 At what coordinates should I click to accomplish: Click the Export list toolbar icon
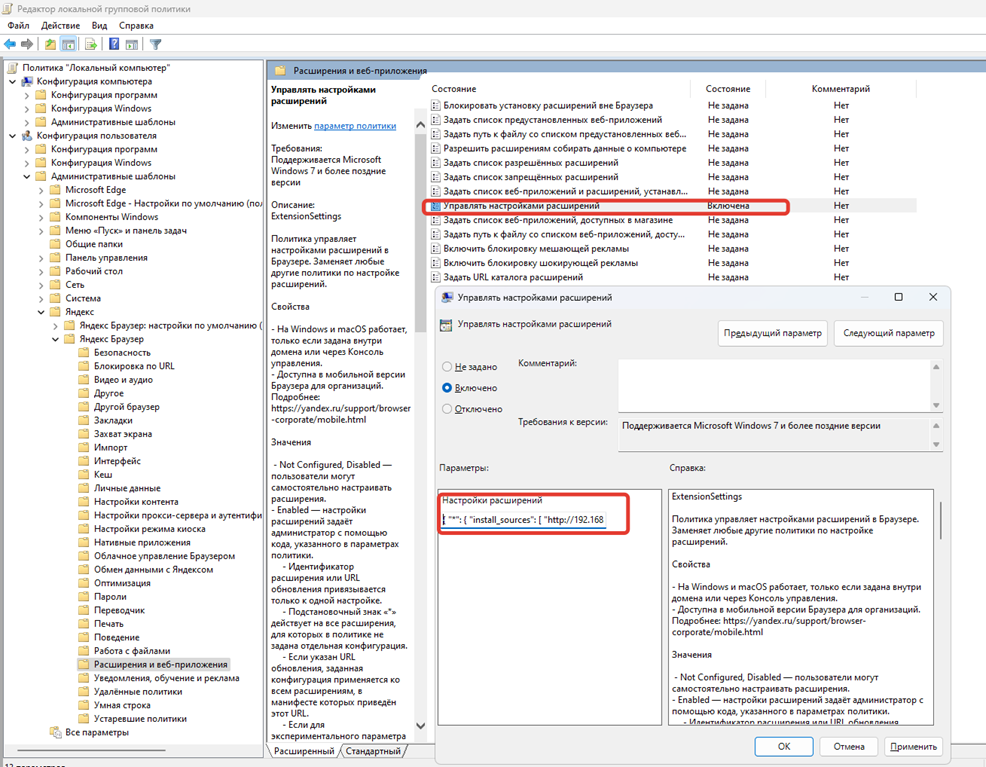pos(89,43)
